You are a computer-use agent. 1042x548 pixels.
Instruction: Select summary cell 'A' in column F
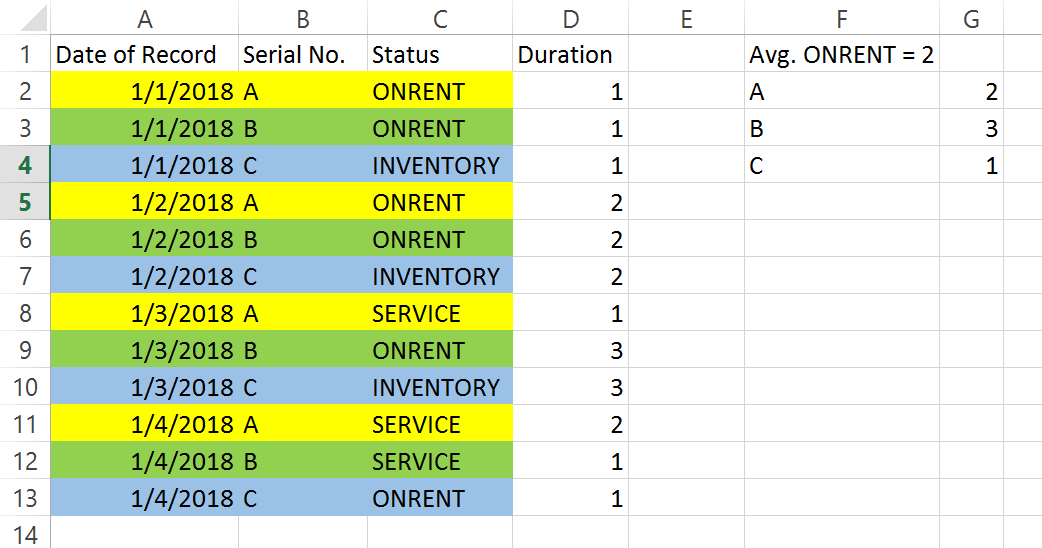click(842, 91)
